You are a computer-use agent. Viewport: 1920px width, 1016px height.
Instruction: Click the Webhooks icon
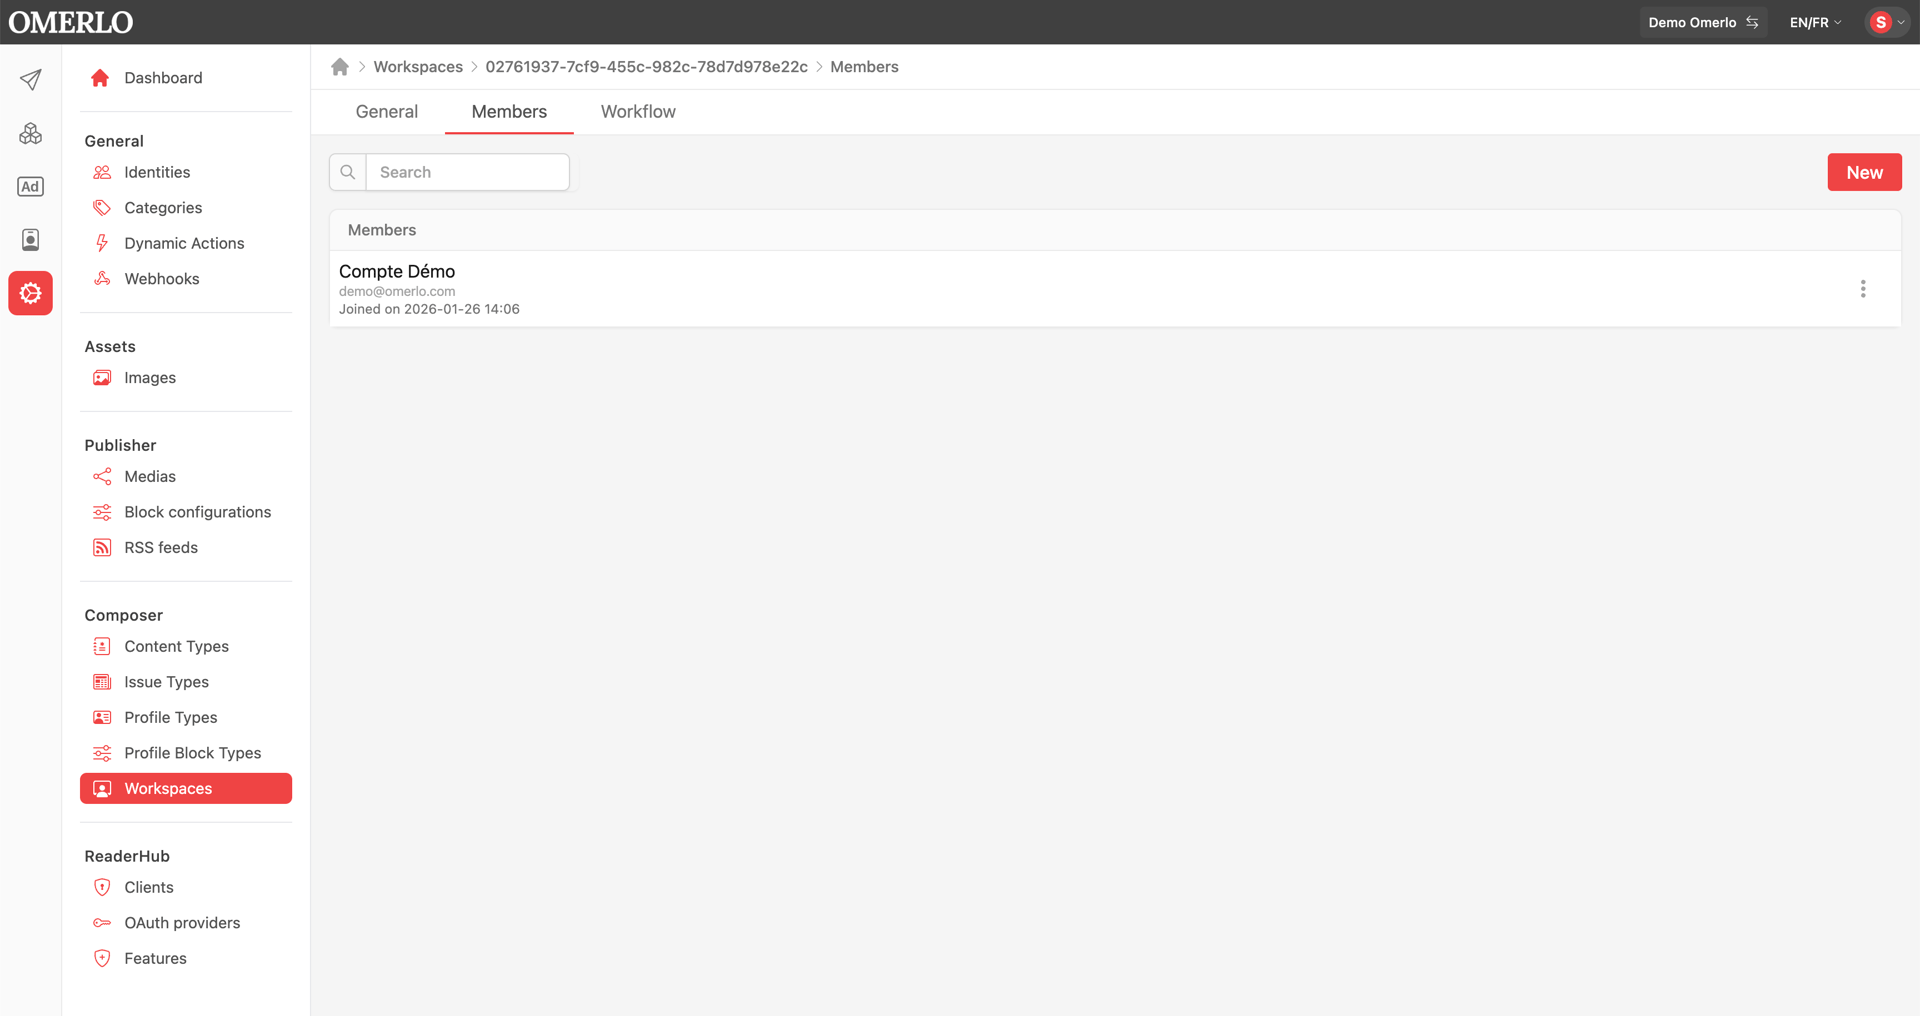coord(102,279)
